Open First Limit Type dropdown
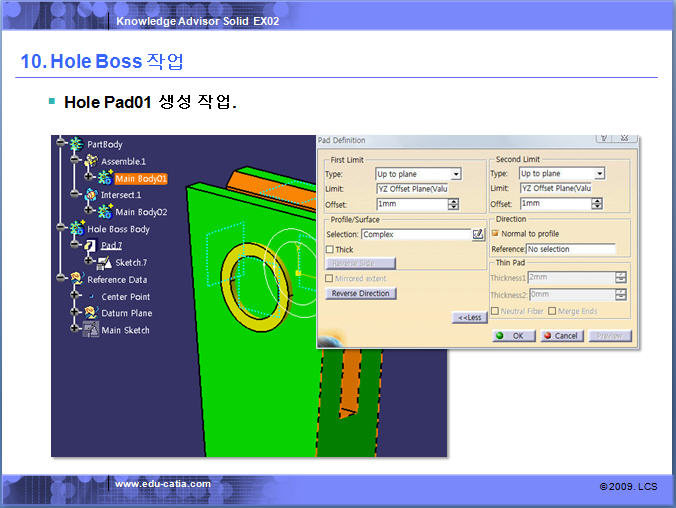 [x=456, y=174]
